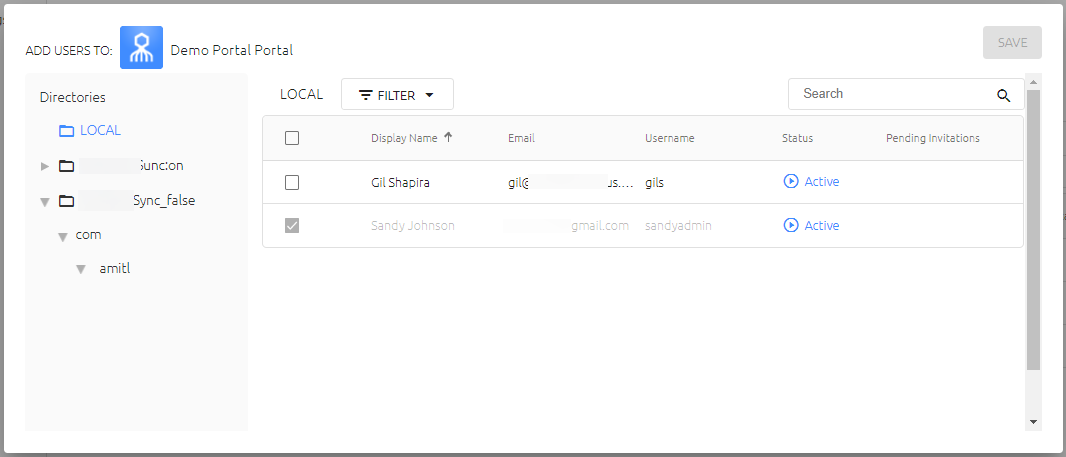Click the SAVE button
The height and width of the screenshot is (457, 1066).
(x=1012, y=43)
